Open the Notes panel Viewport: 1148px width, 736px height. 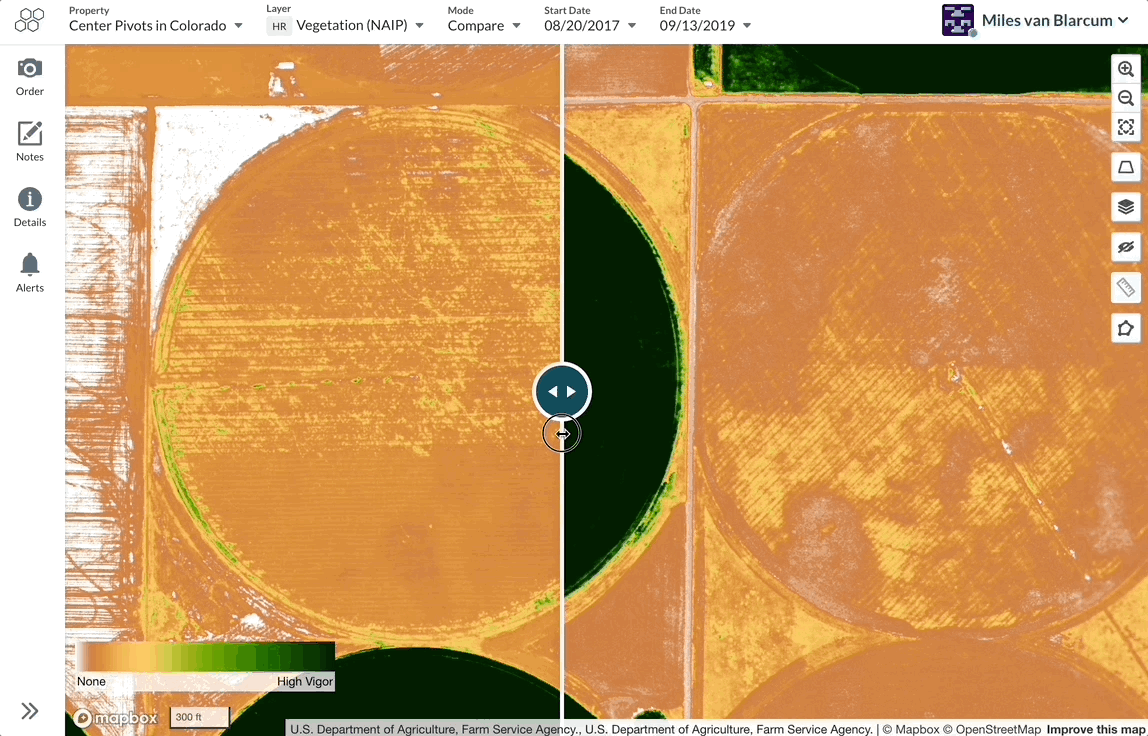(30, 142)
